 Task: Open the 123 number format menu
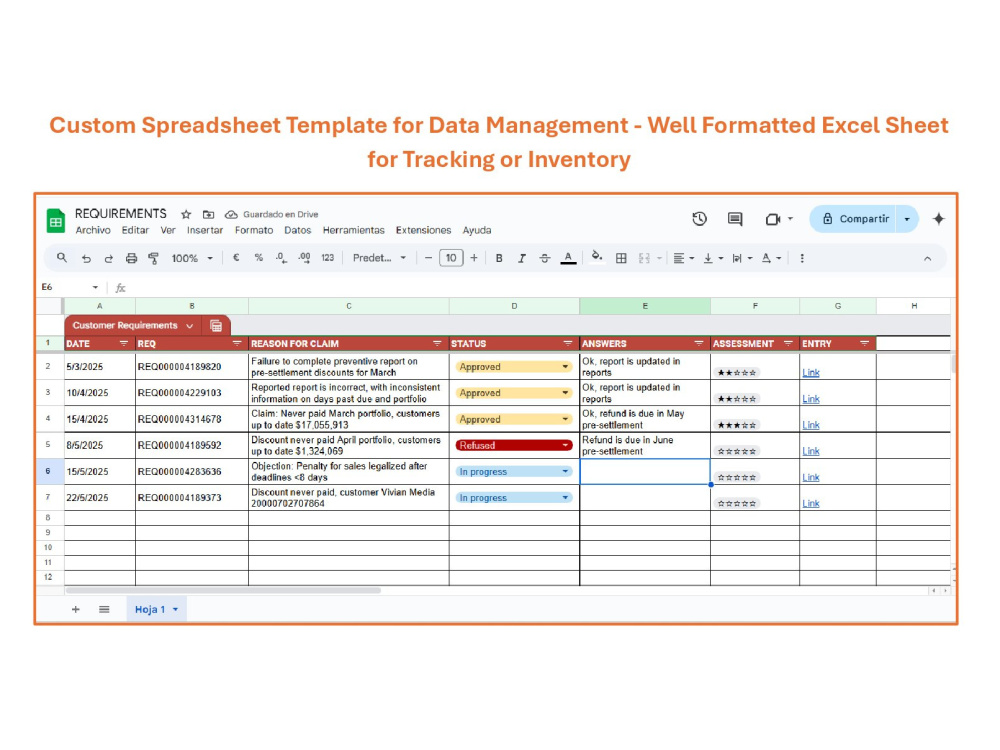(x=328, y=258)
